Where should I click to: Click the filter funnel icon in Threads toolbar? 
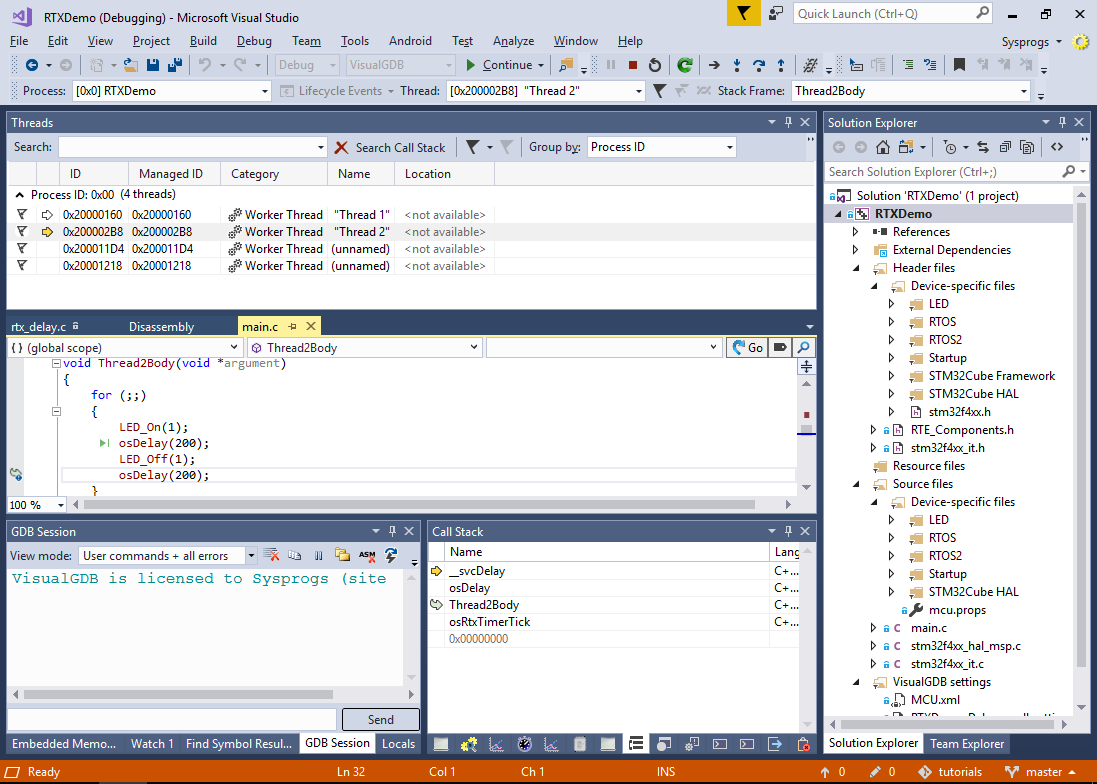472,147
